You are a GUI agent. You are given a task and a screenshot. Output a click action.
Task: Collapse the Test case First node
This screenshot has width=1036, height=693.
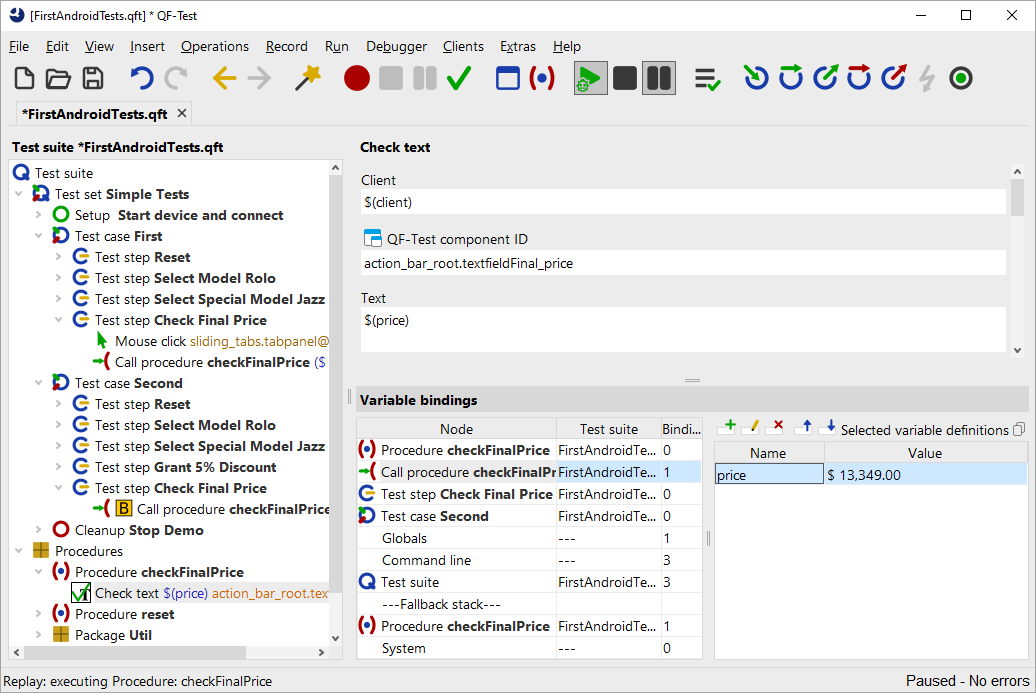(x=39, y=236)
